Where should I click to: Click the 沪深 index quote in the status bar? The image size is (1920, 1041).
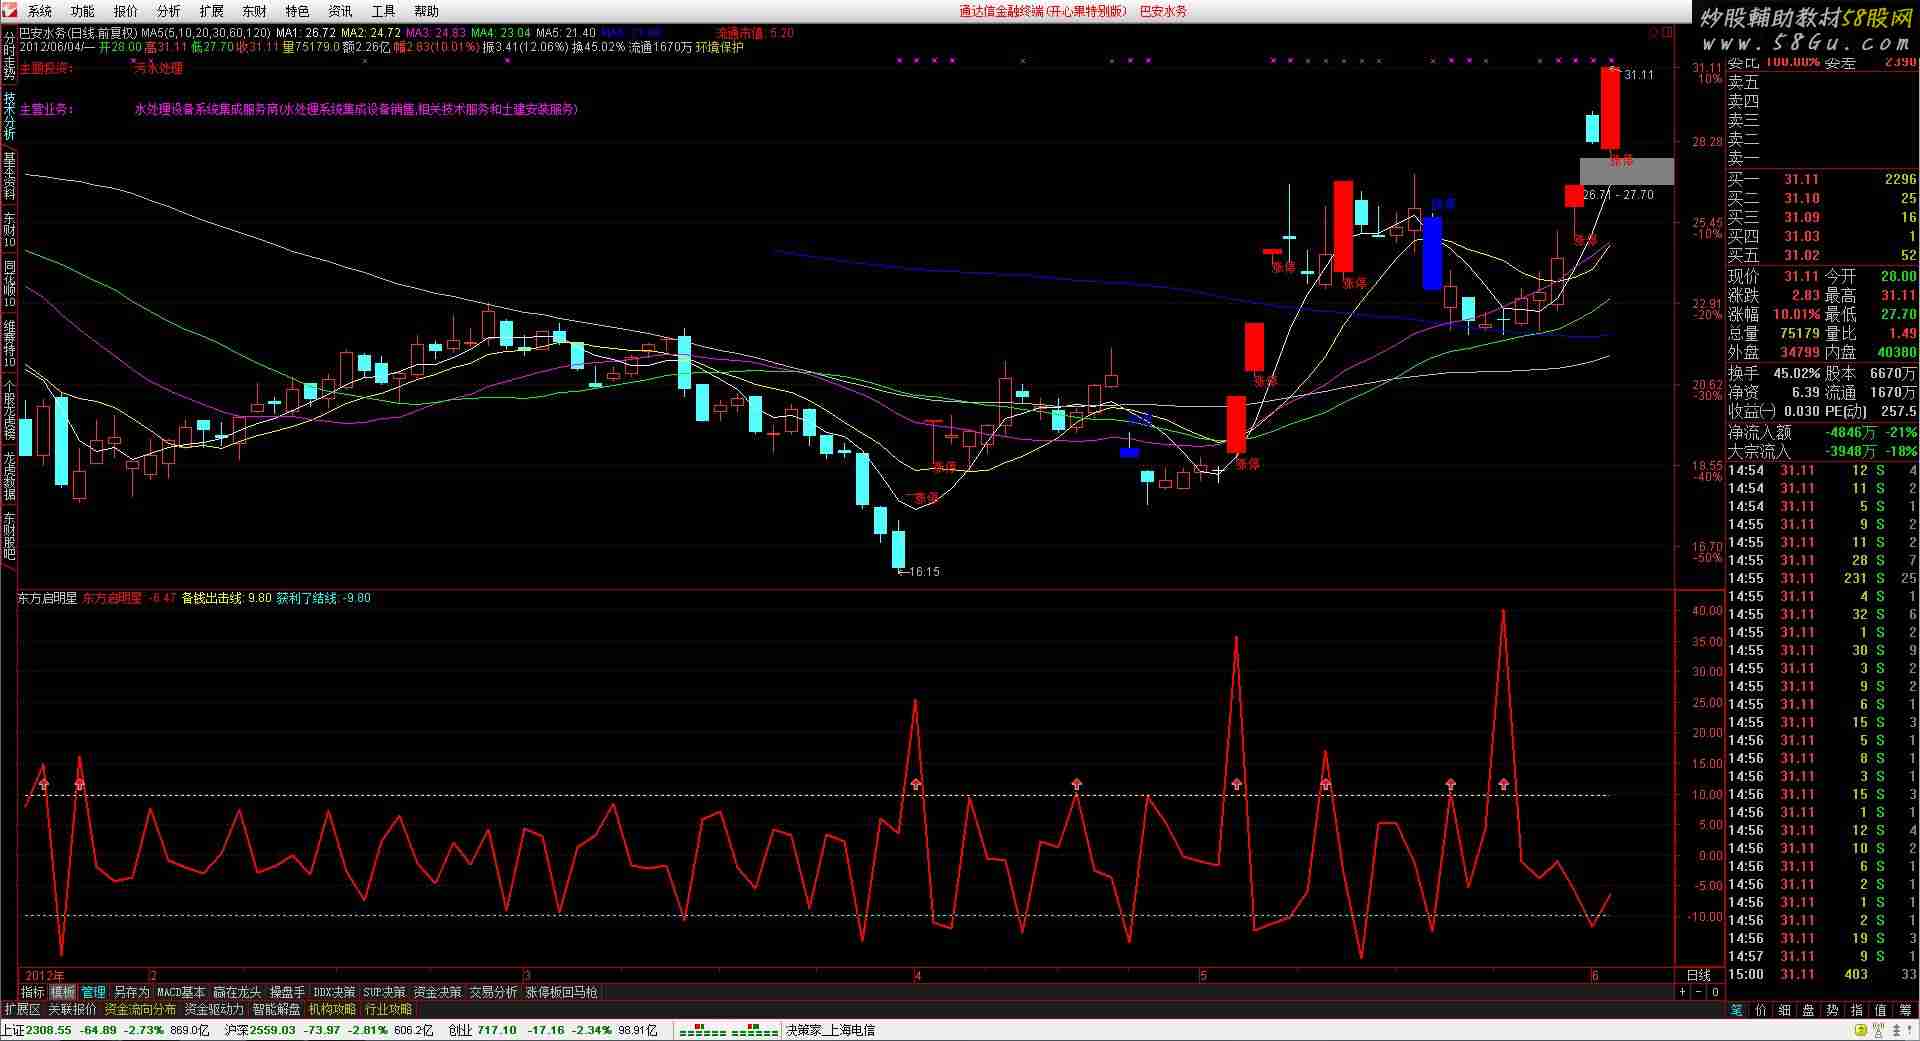[329, 1030]
